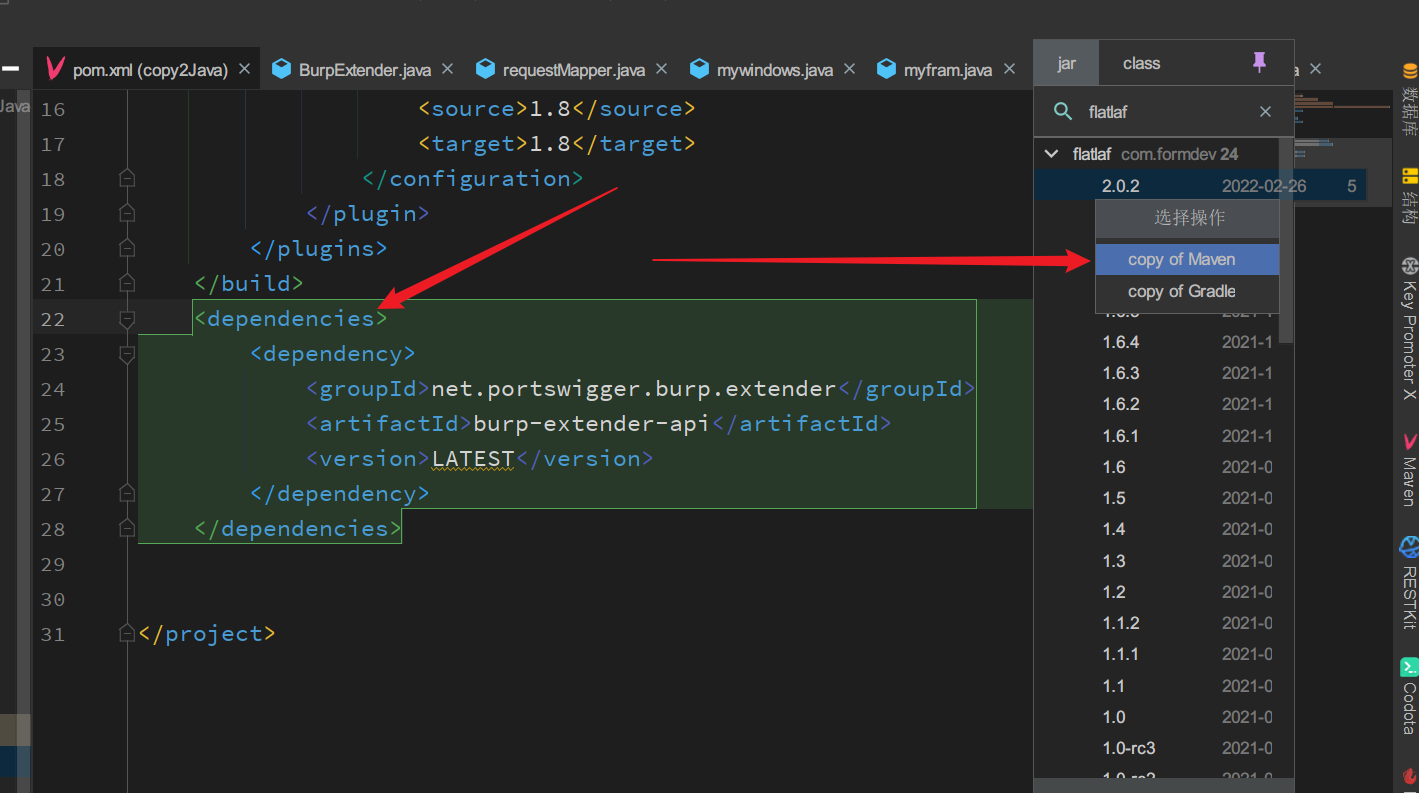Click the flatlaf search input field

pyautogui.click(x=1164, y=112)
